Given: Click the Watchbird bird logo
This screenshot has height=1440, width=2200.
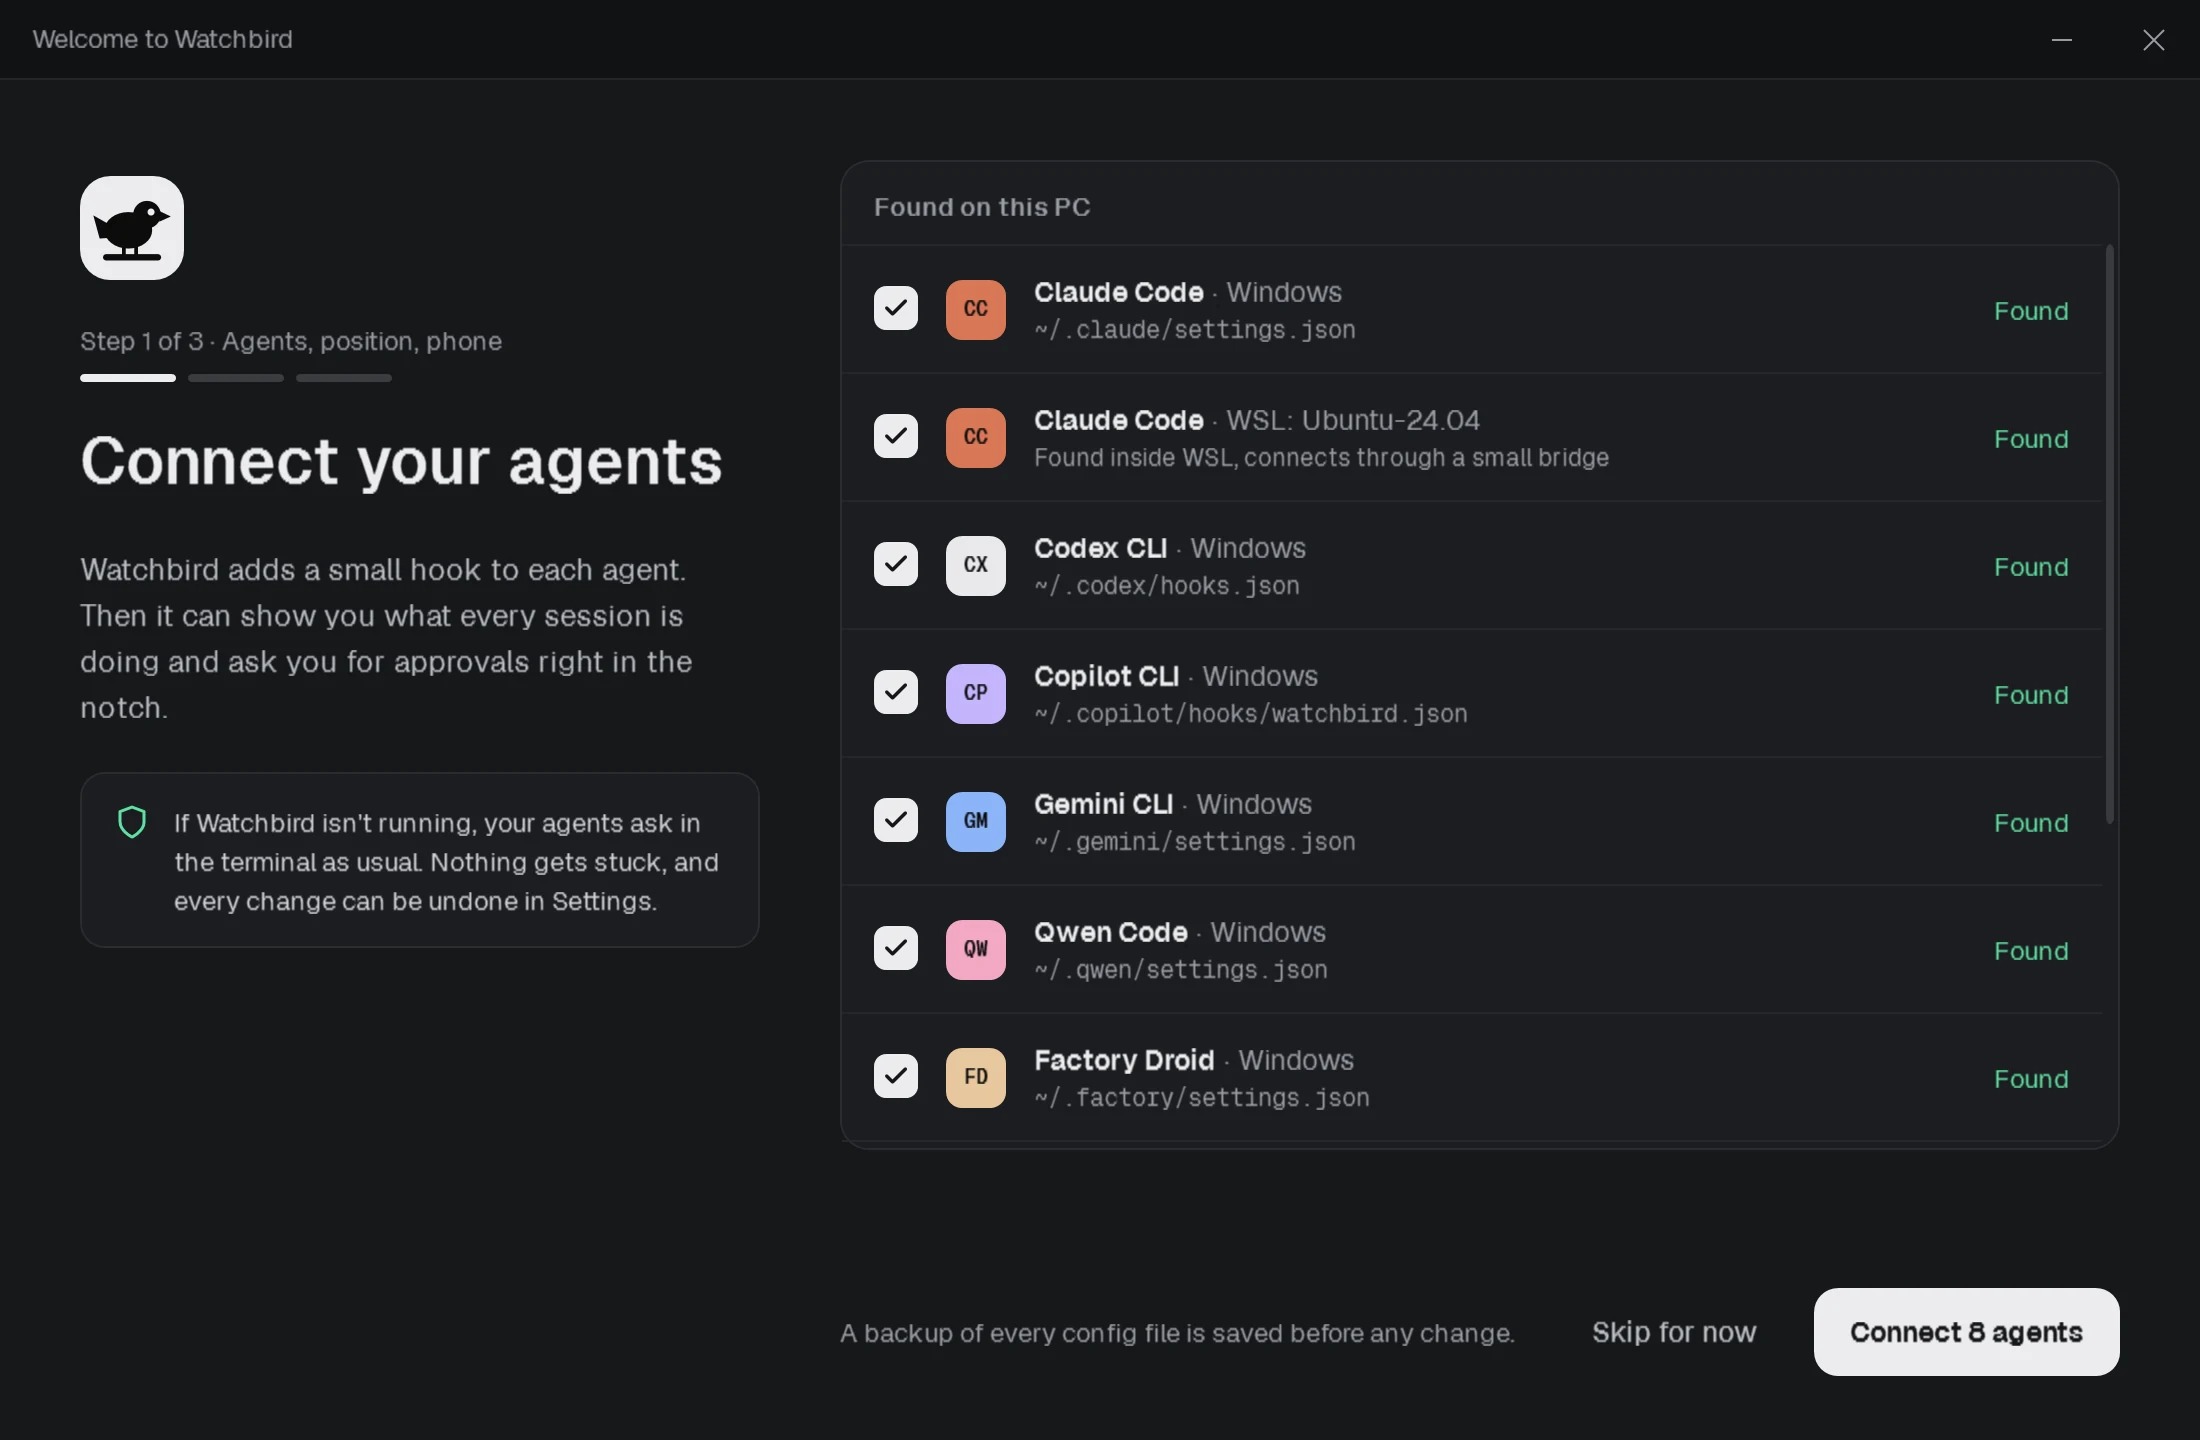Looking at the screenshot, I should point(132,228).
